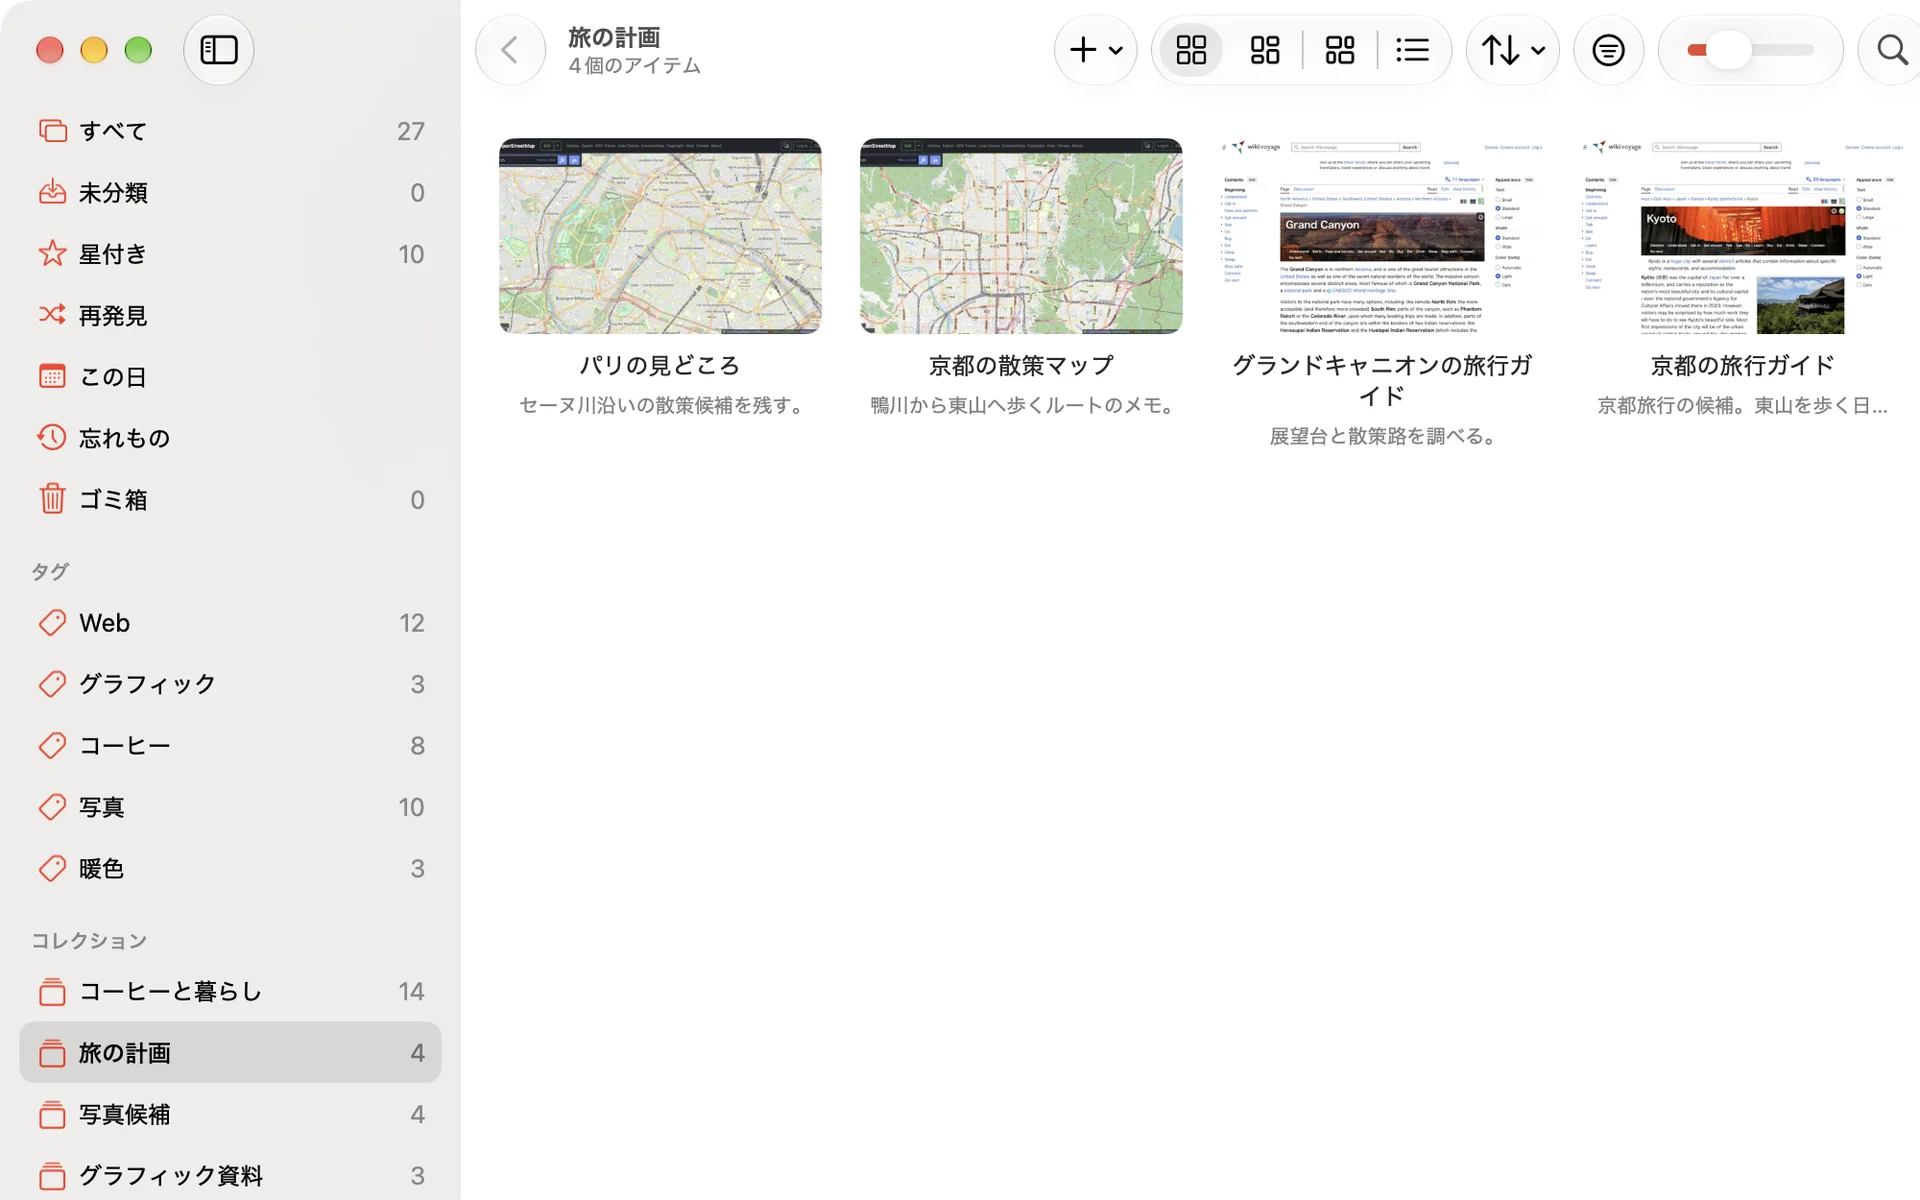The height and width of the screenshot is (1200, 1920).
Task: Open the グラフィック資料 collection
Action: 230,1176
